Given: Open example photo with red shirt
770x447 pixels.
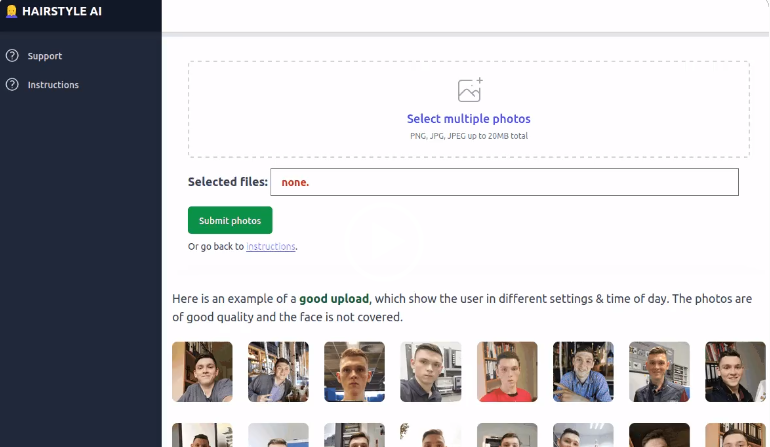Looking at the screenshot, I should 507,372.
